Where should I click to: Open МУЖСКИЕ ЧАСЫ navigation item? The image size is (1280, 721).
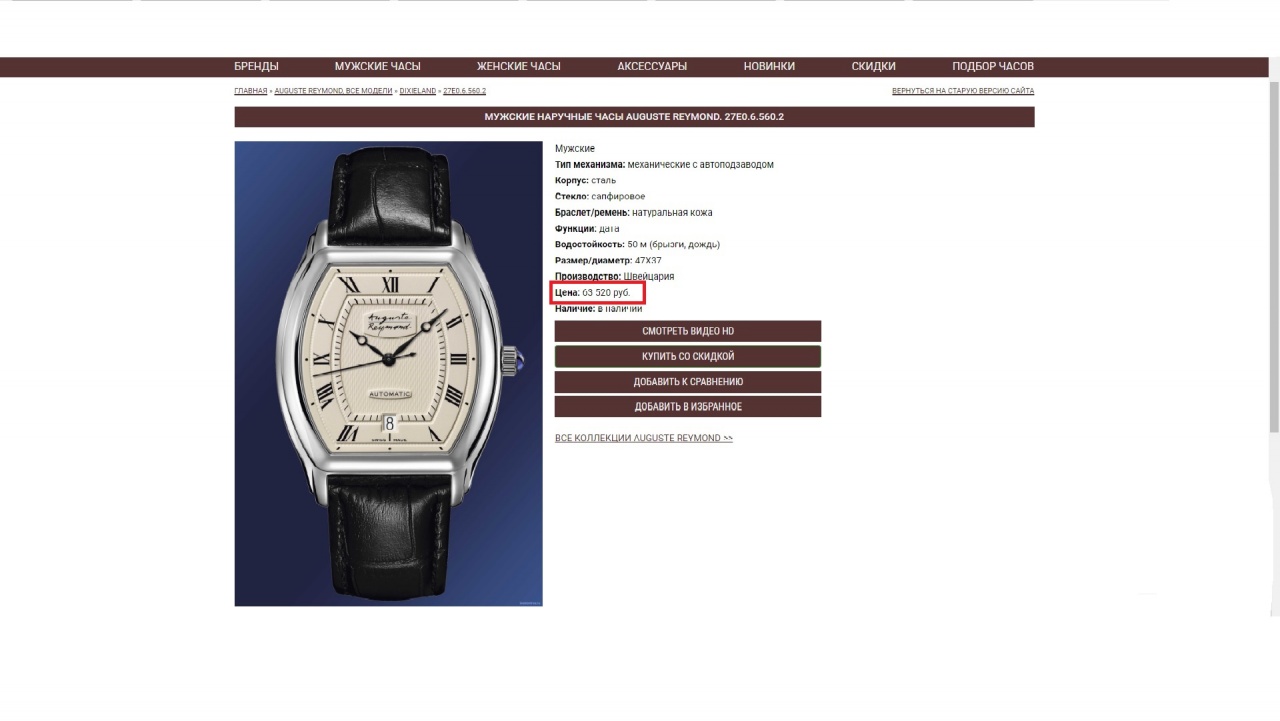[377, 66]
